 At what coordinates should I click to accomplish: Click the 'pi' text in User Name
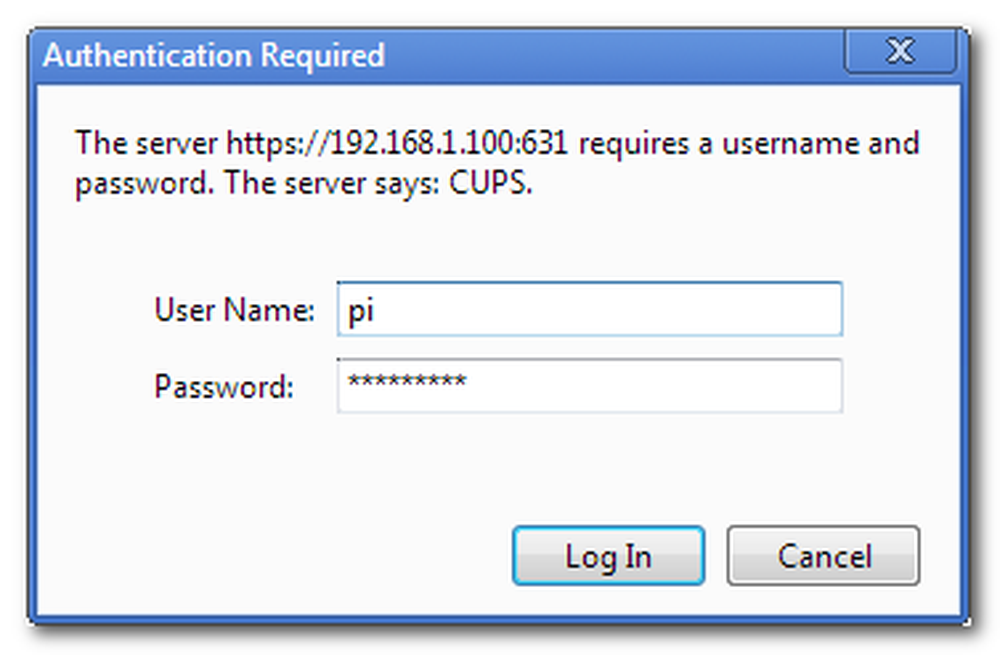coord(361,311)
